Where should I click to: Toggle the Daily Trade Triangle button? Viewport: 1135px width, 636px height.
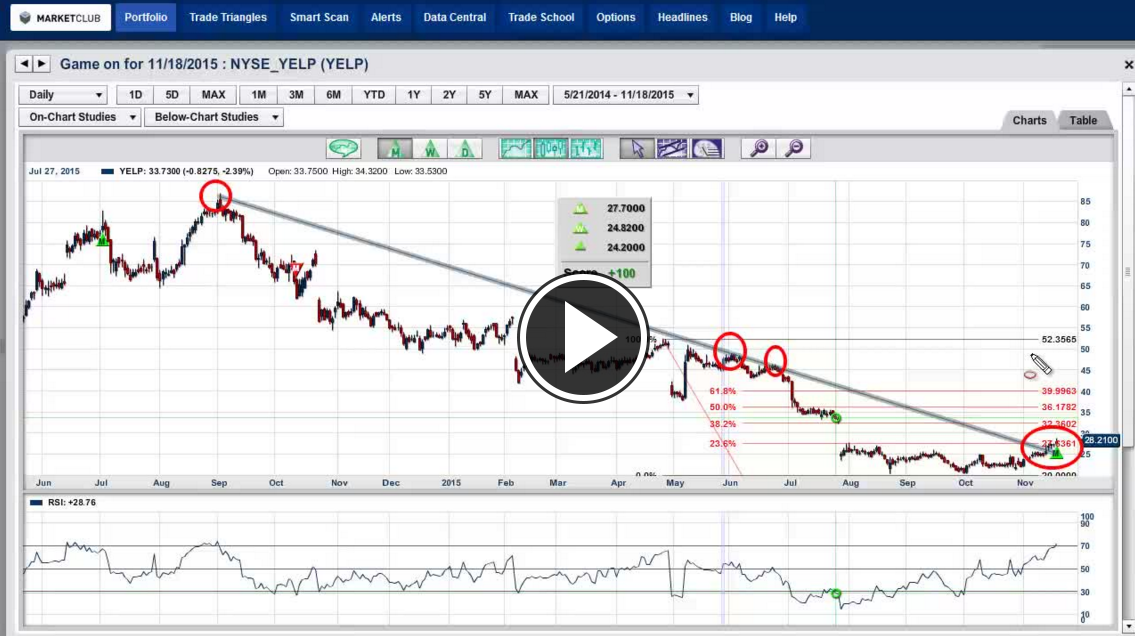[x=465, y=148]
